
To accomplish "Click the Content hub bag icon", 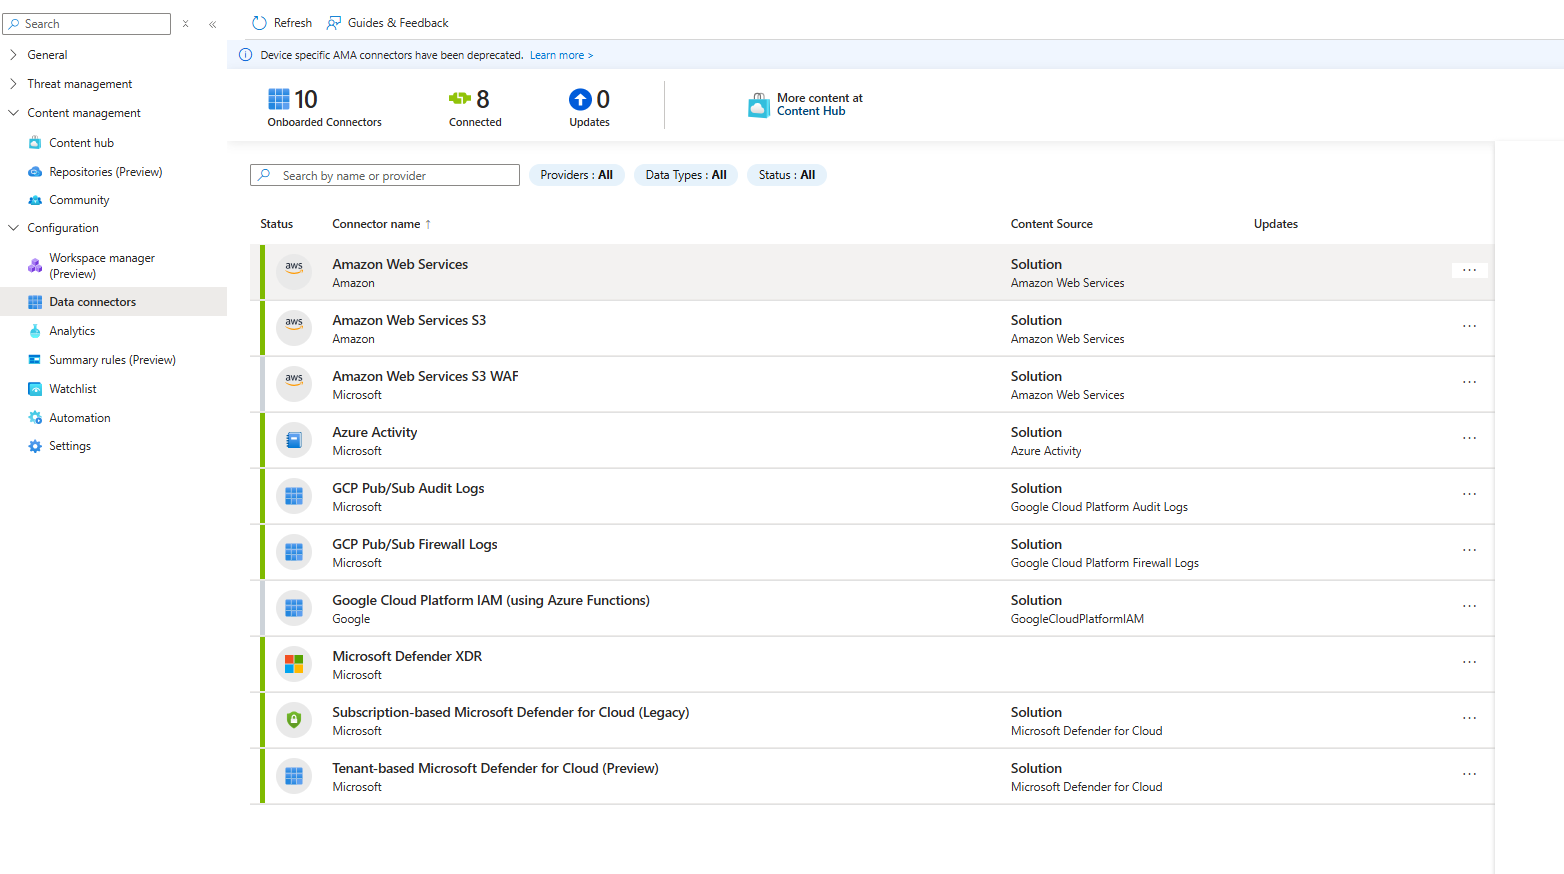I will tap(35, 143).
